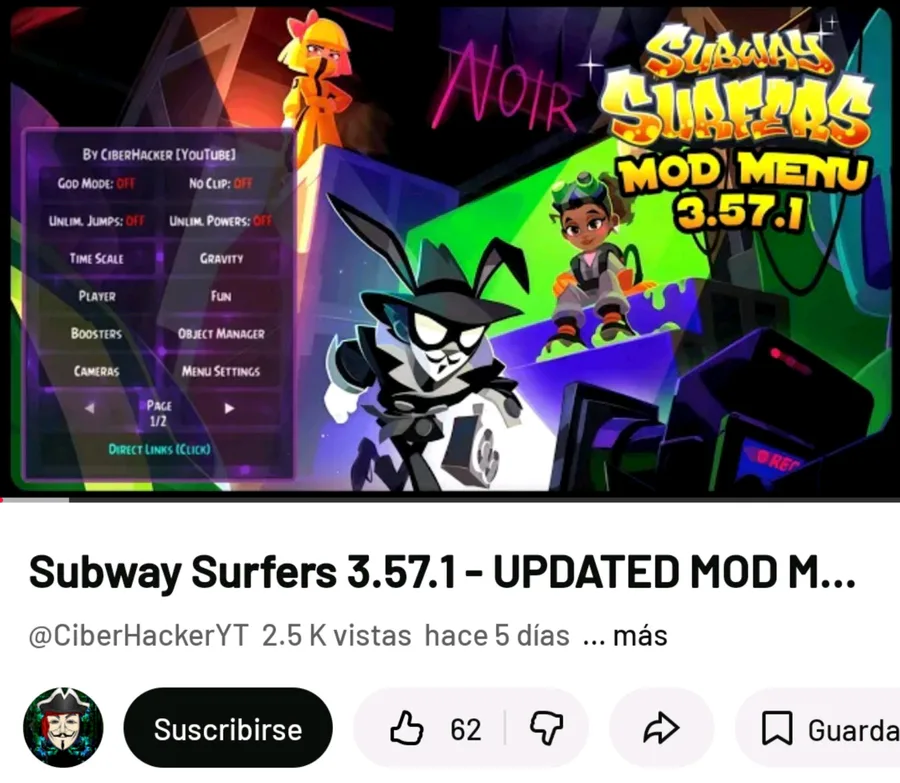Expand description with '...más'
The width and height of the screenshot is (900, 783).
tap(624, 636)
